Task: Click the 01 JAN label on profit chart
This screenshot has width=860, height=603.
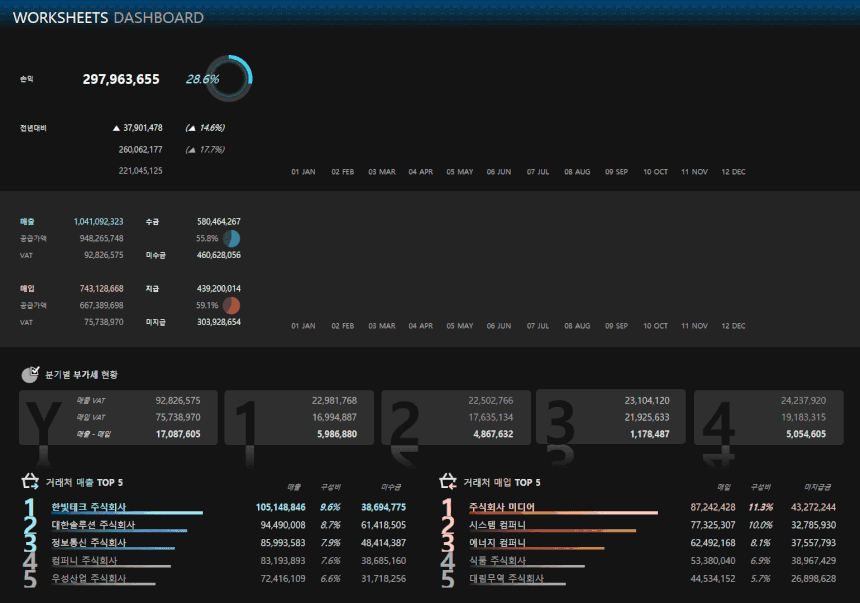Action: [x=303, y=172]
